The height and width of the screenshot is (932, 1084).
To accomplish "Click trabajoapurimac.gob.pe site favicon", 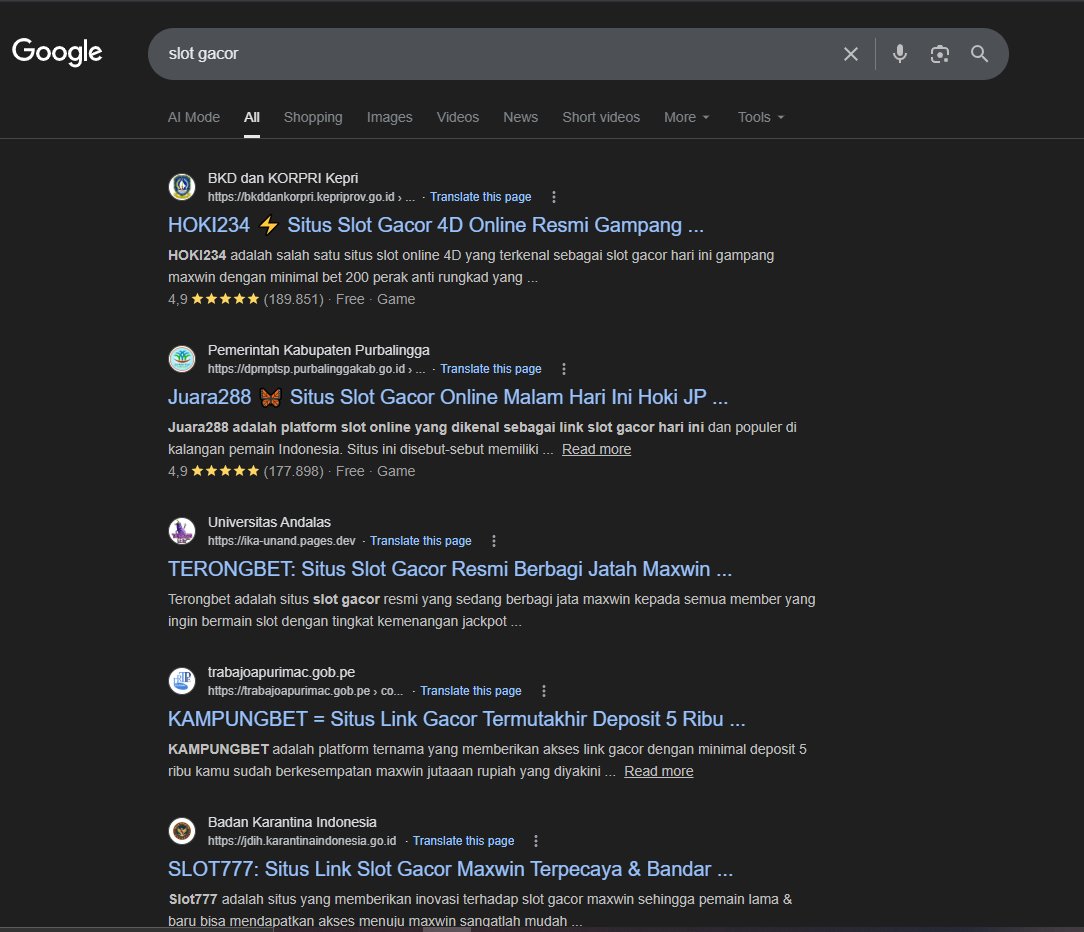I will click(182, 681).
